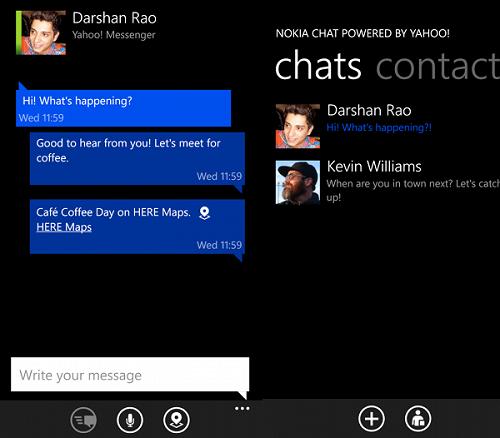Tap the share location pin icon

pyautogui.click(x=177, y=420)
